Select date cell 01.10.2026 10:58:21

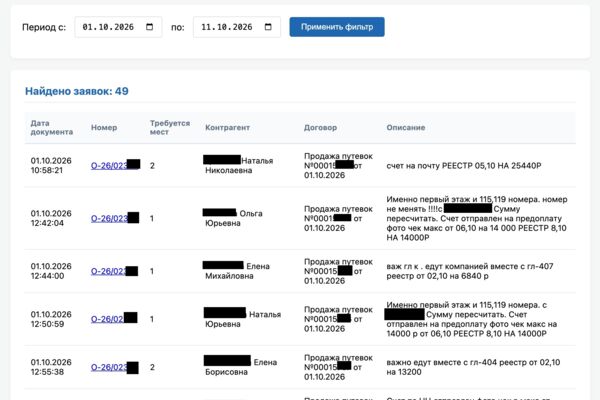coord(51,165)
